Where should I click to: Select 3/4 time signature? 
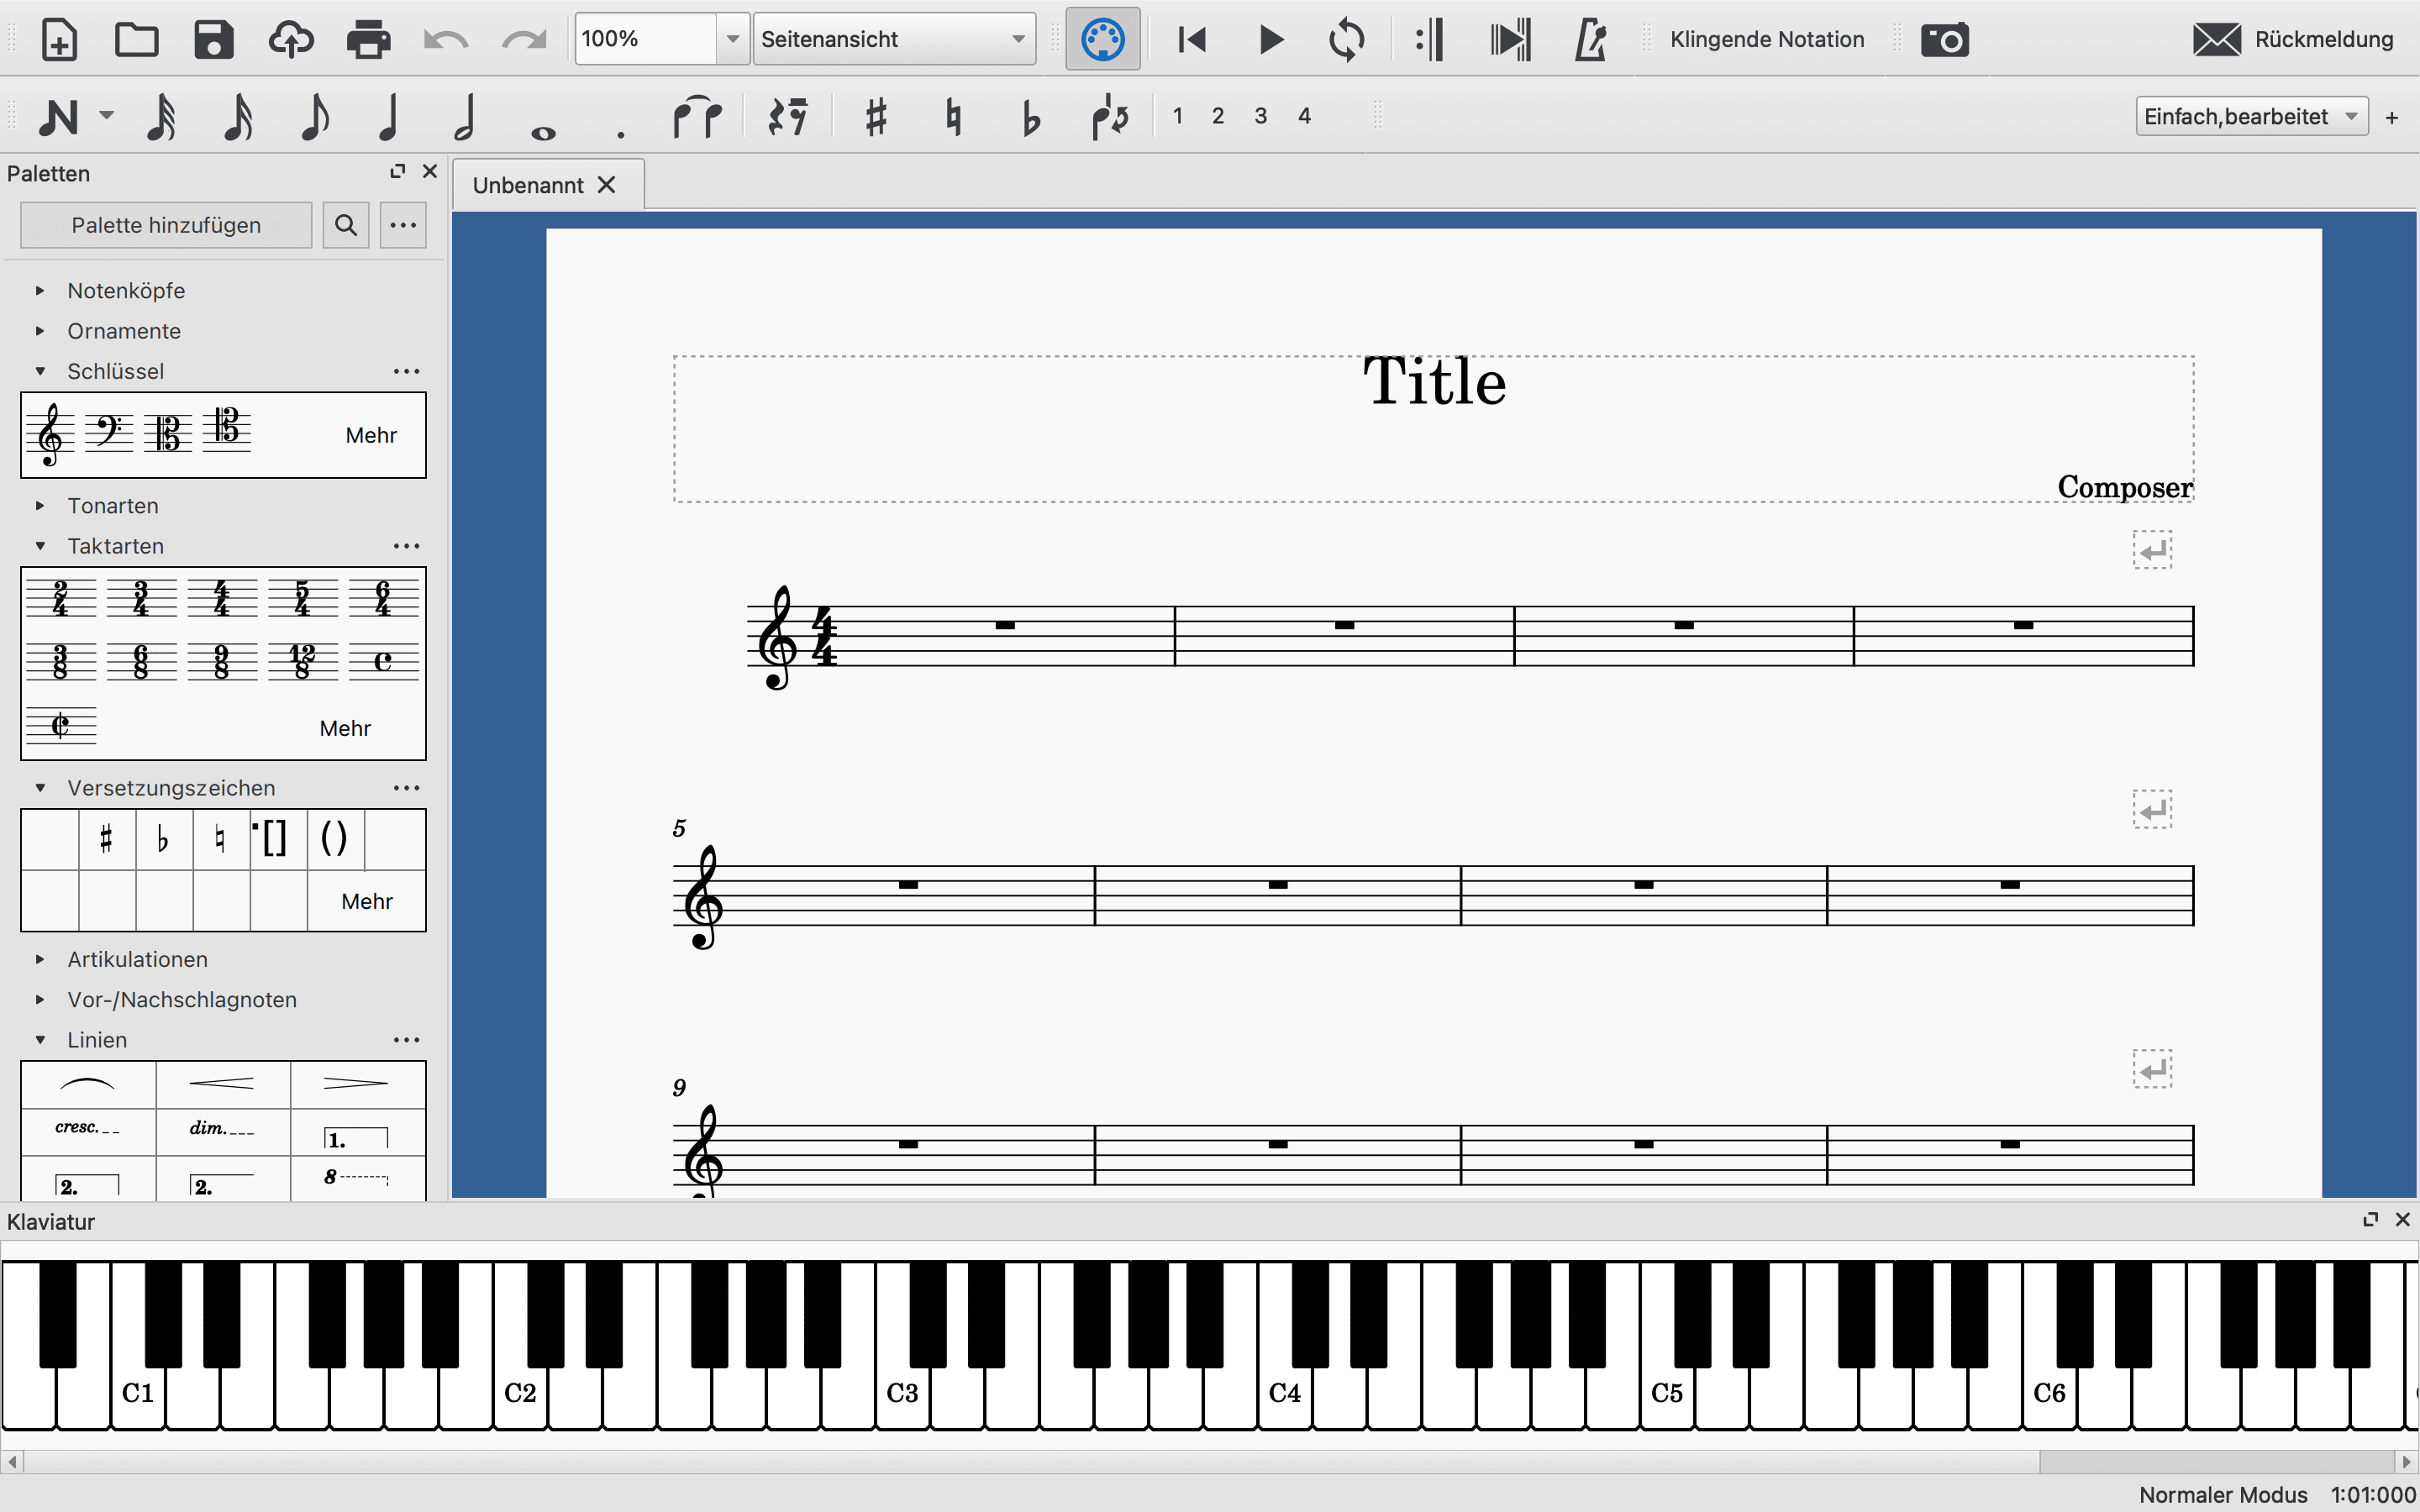pyautogui.click(x=141, y=598)
